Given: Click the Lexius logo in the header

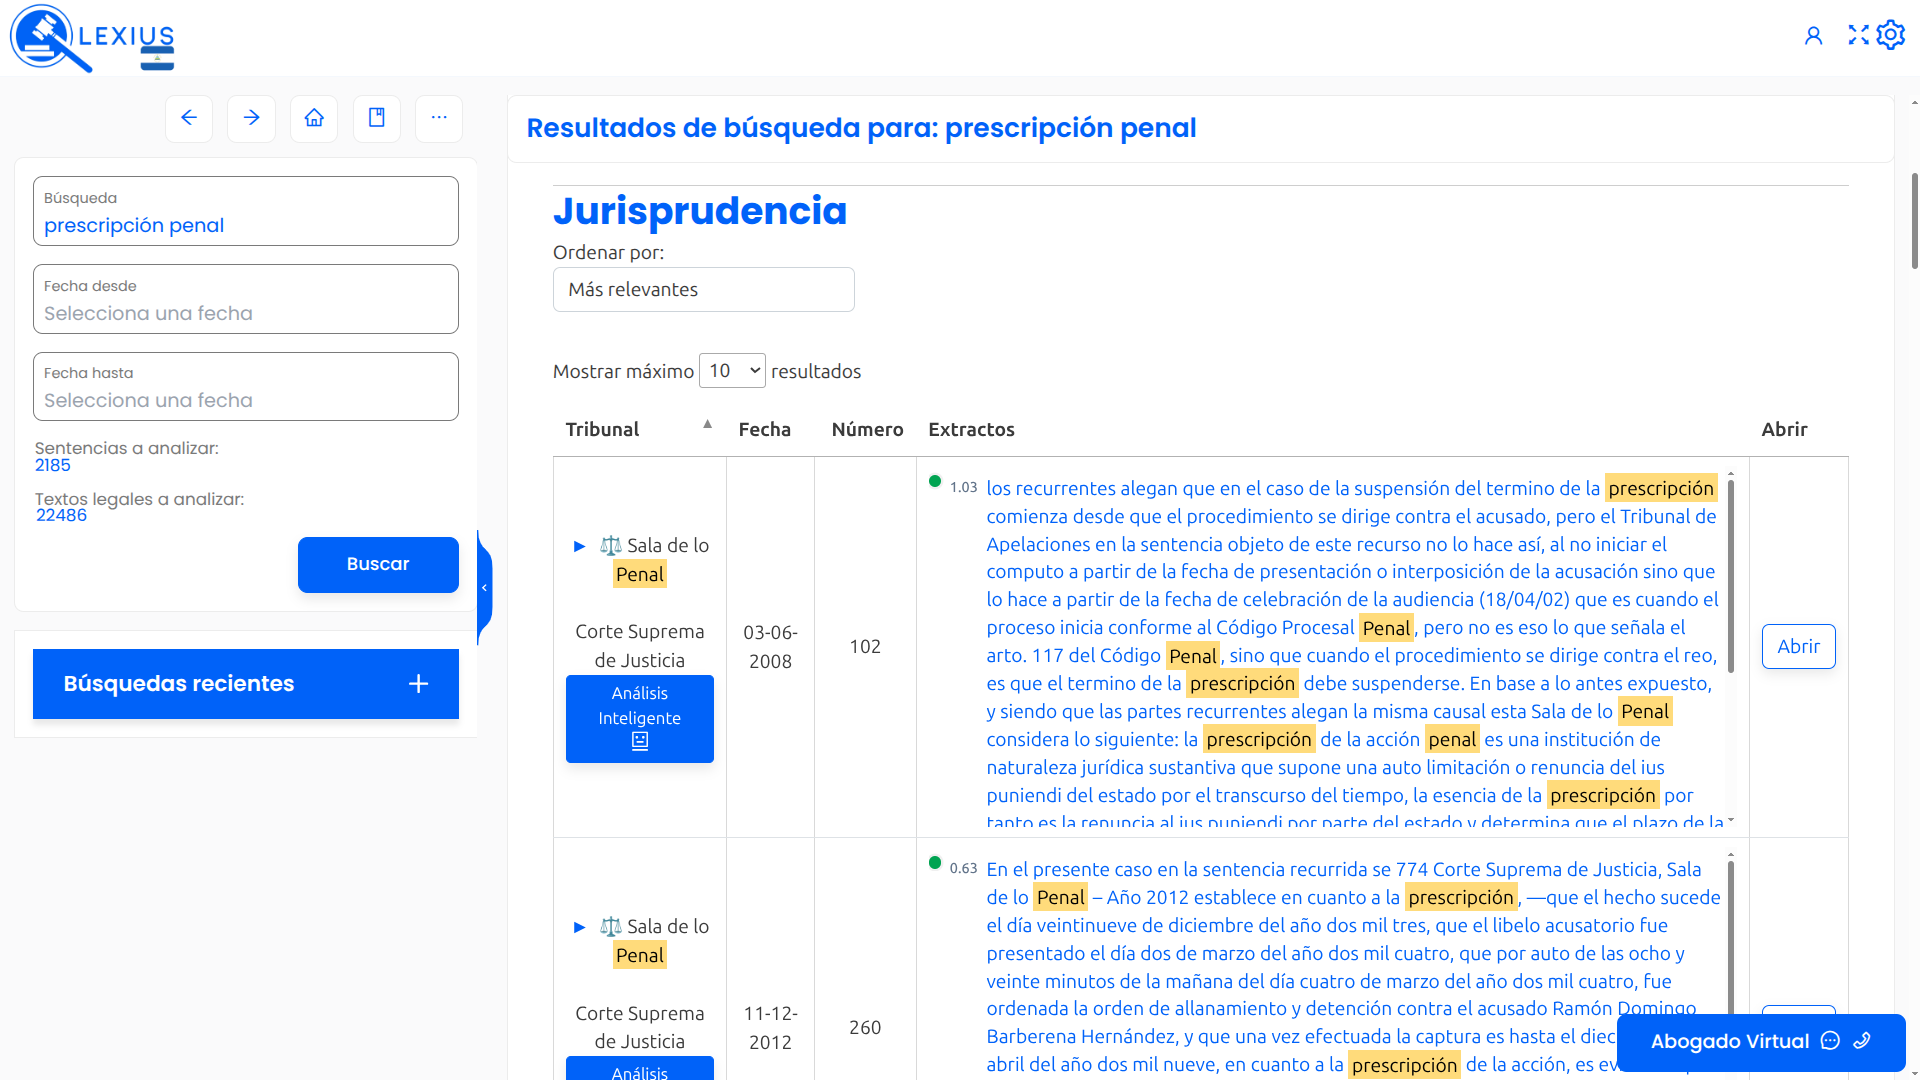Looking at the screenshot, I should coord(92,38).
